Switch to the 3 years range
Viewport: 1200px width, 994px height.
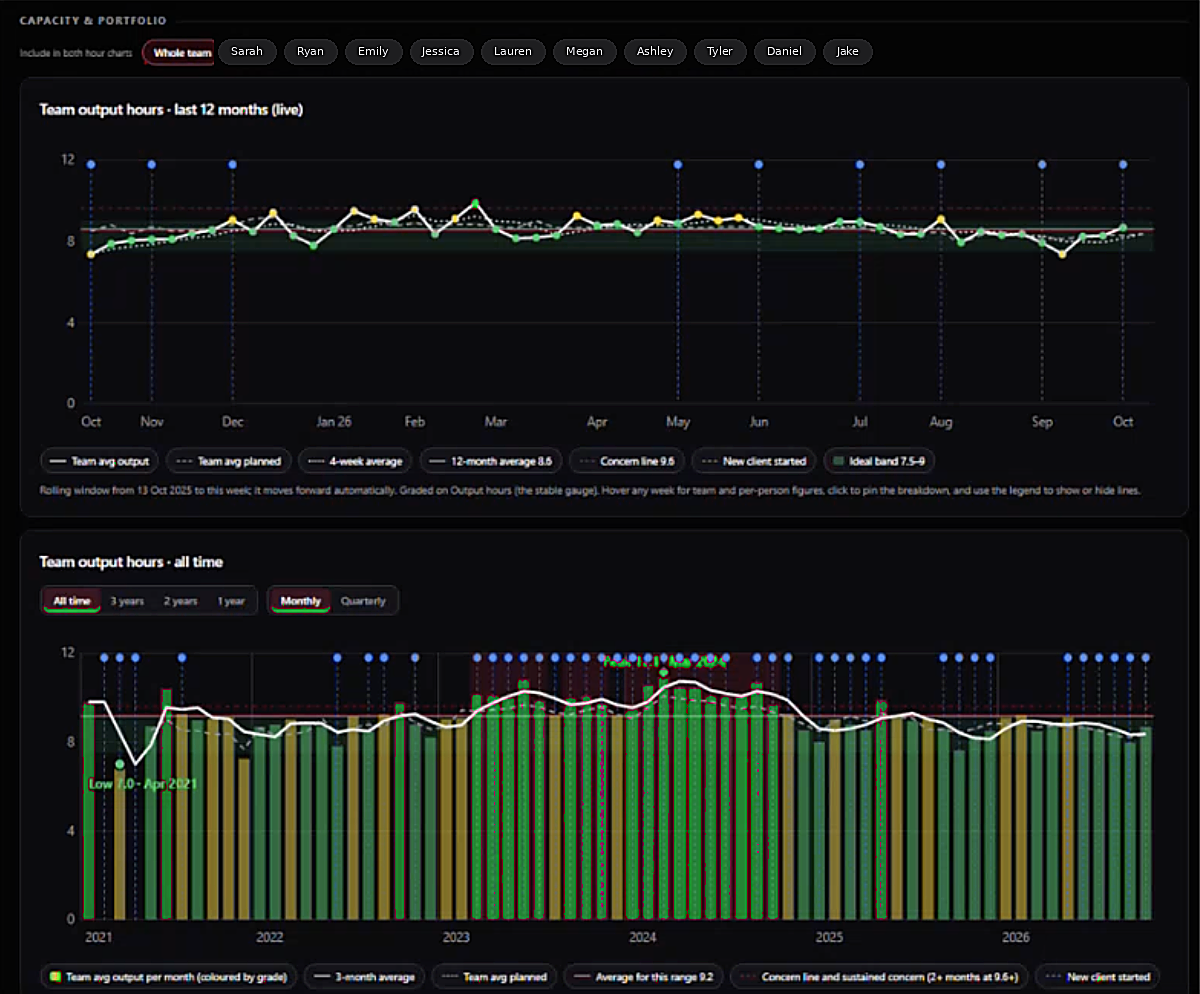127,601
